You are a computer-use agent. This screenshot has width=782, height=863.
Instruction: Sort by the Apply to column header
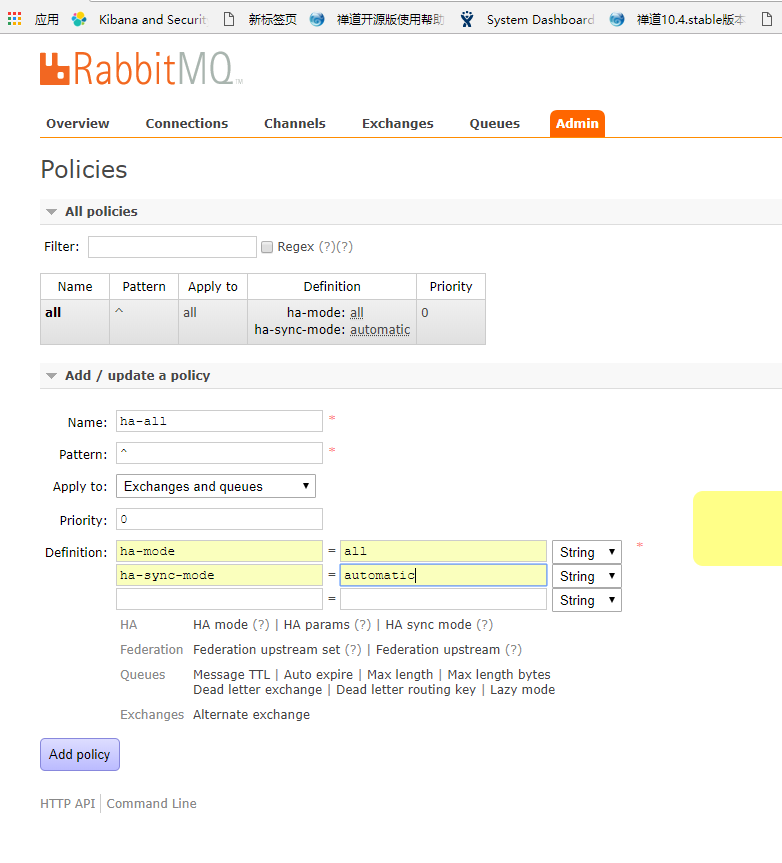212,287
